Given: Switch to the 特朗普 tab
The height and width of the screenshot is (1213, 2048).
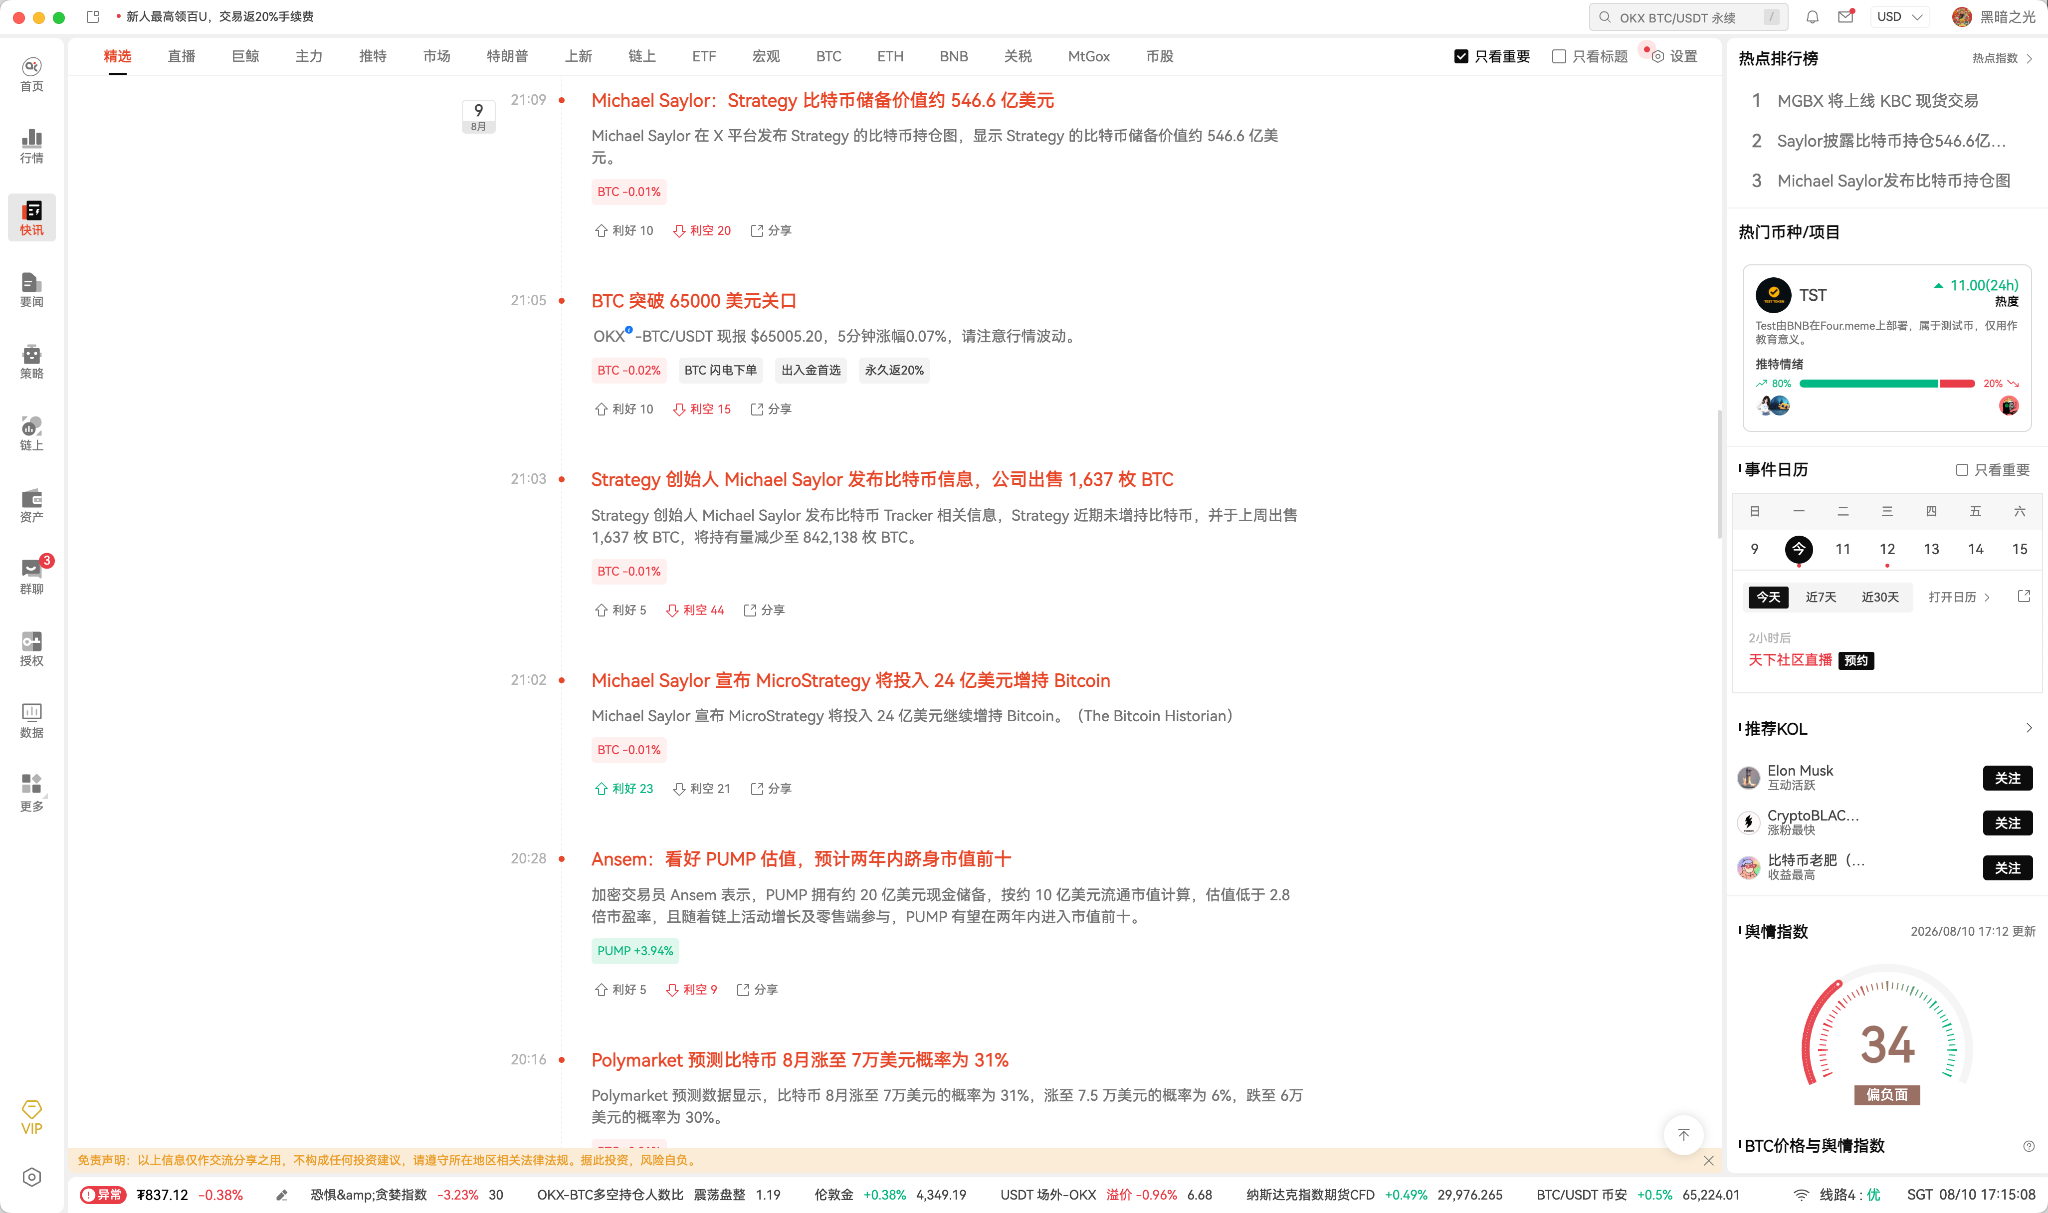Looking at the screenshot, I should pyautogui.click(x=507, y=57).
